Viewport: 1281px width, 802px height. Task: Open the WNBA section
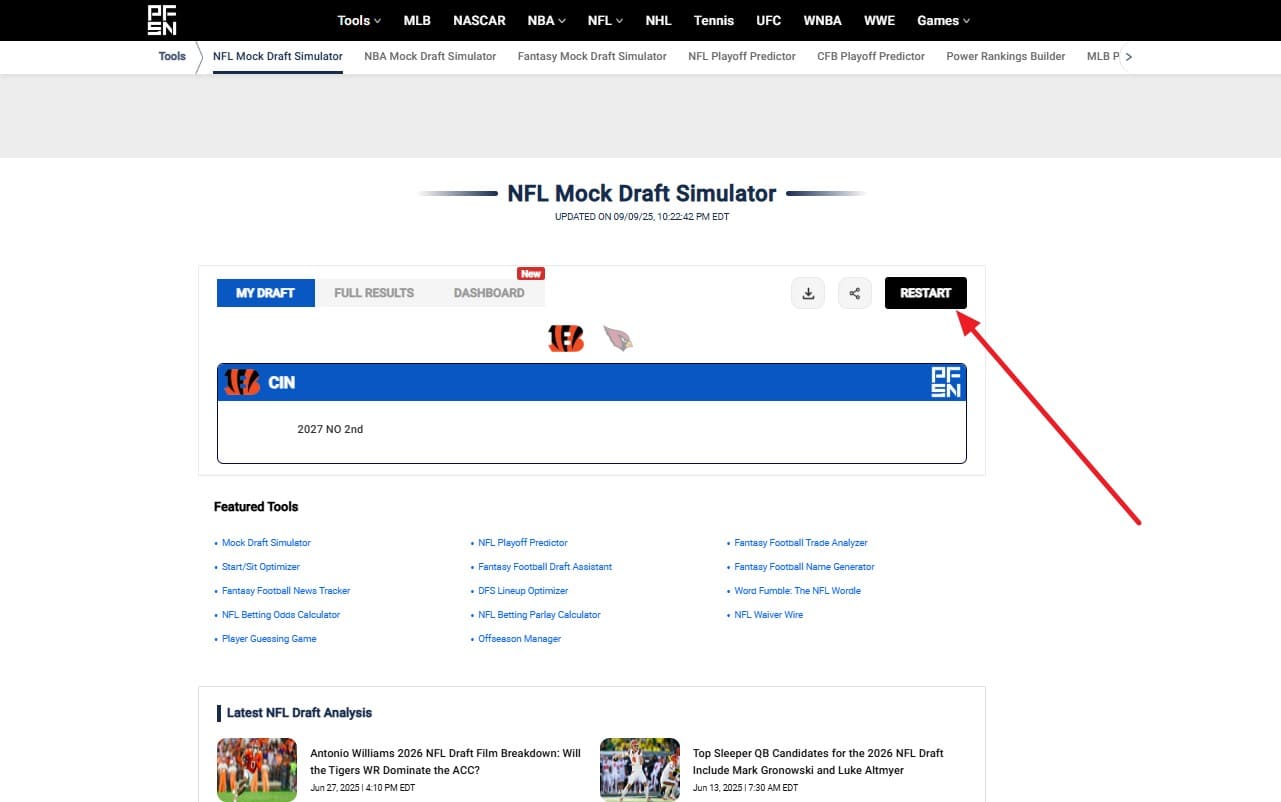click(822, 20)
